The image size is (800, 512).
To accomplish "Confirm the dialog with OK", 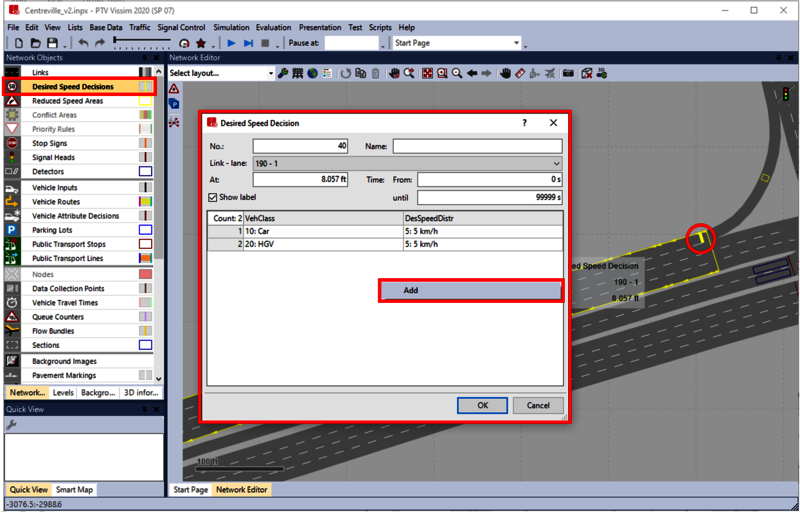I will point(482,405).
